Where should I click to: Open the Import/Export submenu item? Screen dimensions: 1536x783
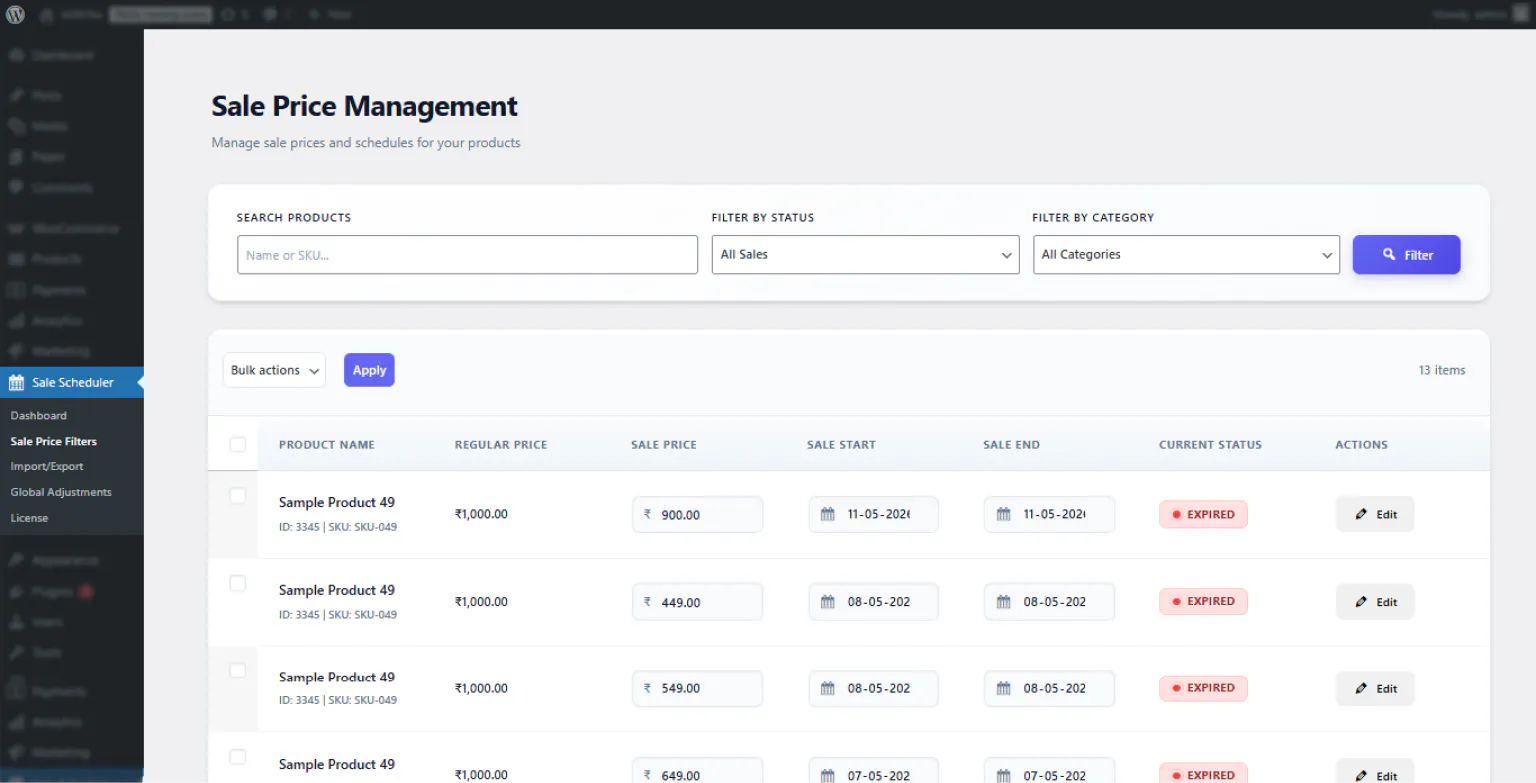click(x=47, y=467)
